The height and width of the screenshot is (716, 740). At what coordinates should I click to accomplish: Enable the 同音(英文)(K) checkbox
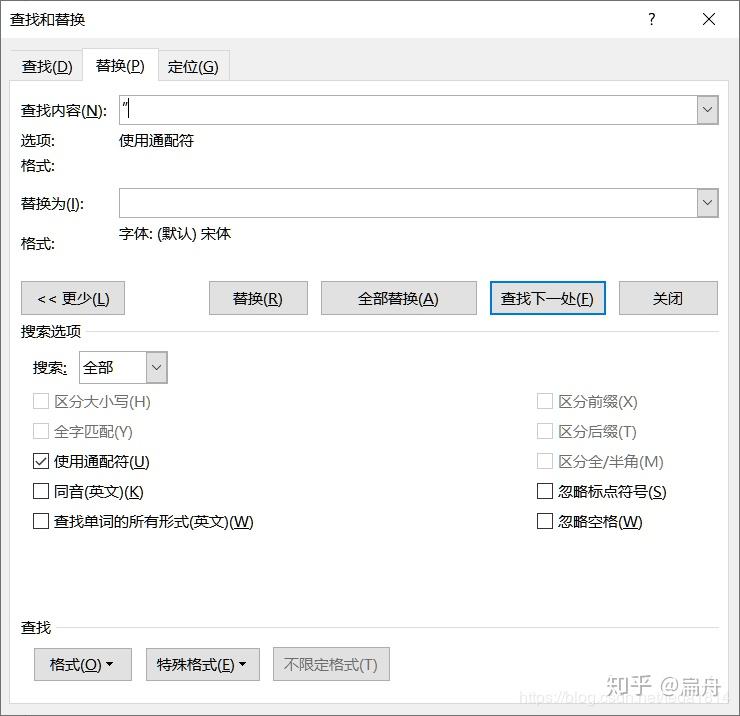[41, 491]
